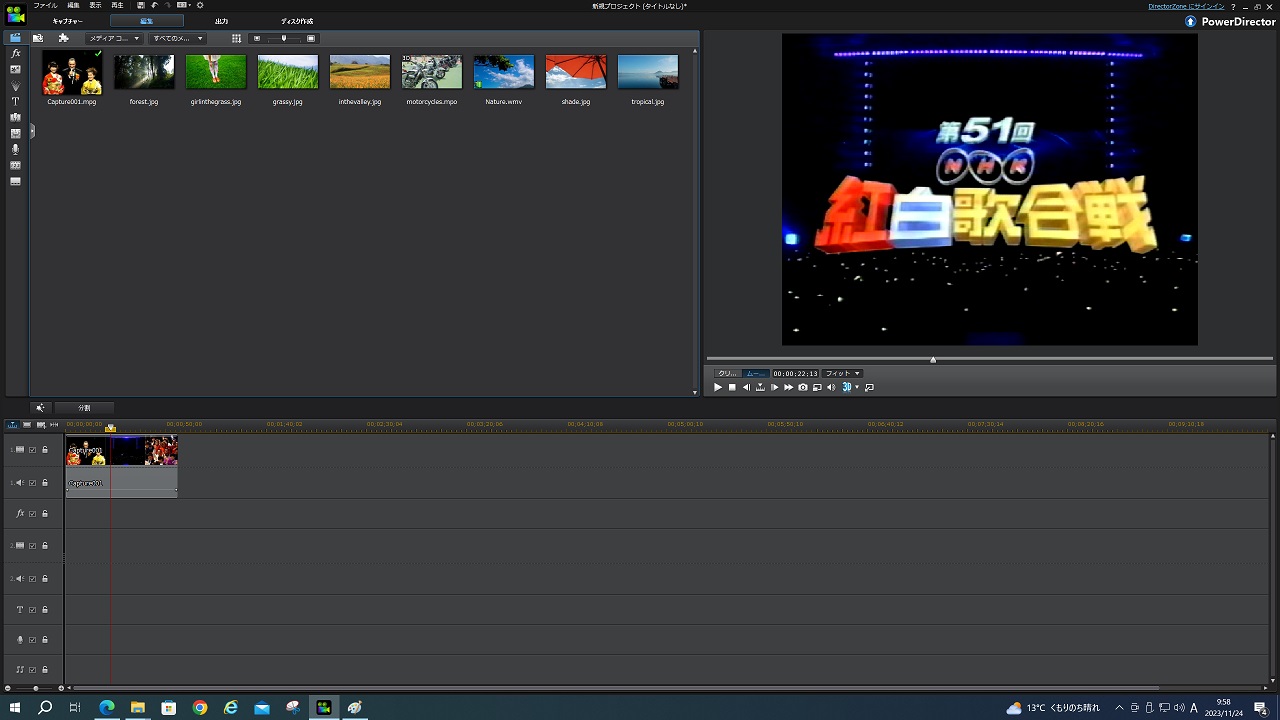Open the Voice-Over Recording Room microphone icon

pos(15,149)
